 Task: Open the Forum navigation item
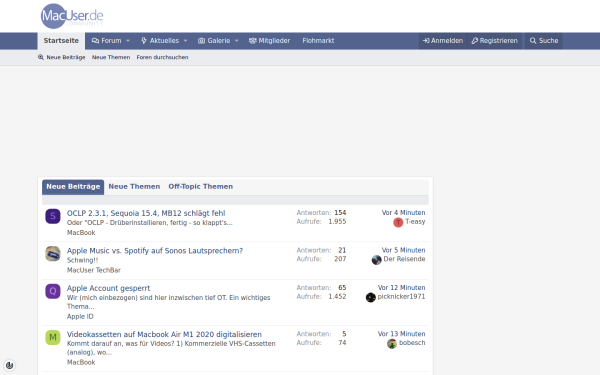(x=106, y=41)
